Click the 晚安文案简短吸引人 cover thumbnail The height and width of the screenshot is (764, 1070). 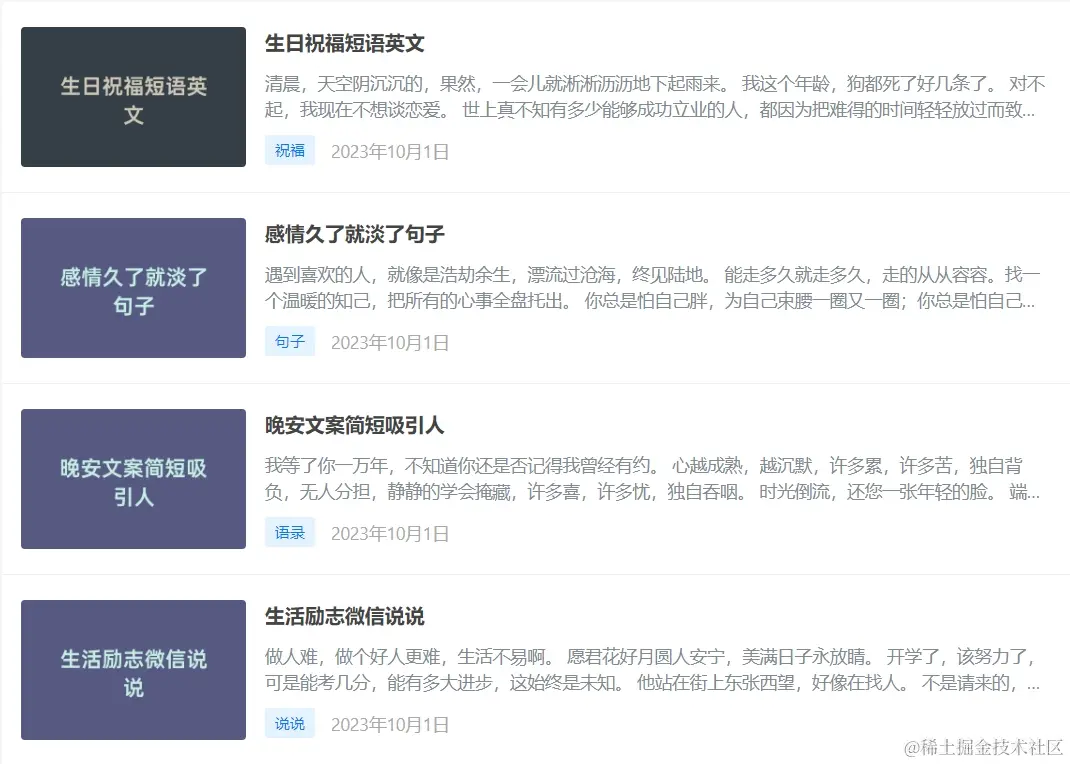point(132,479)
